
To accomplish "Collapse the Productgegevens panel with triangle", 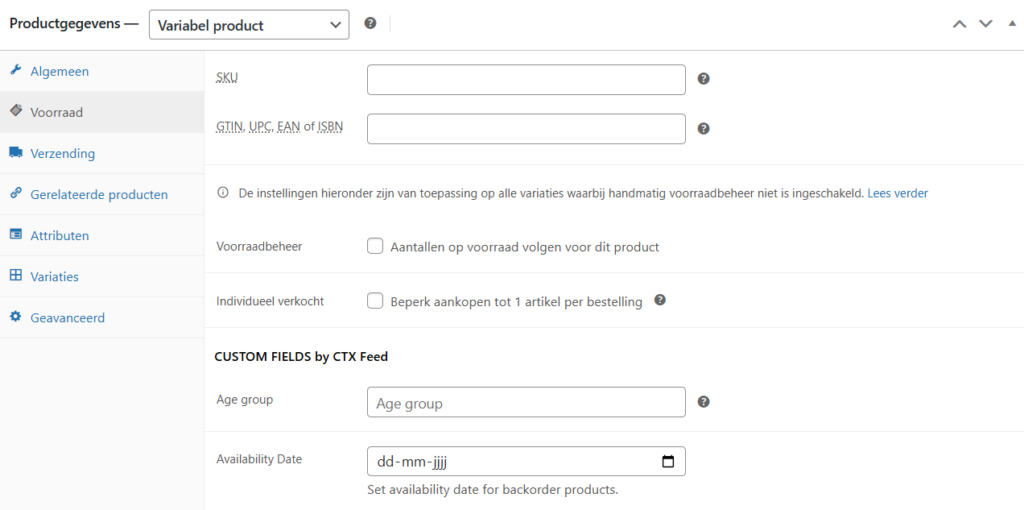I will tap(1012, 24).
